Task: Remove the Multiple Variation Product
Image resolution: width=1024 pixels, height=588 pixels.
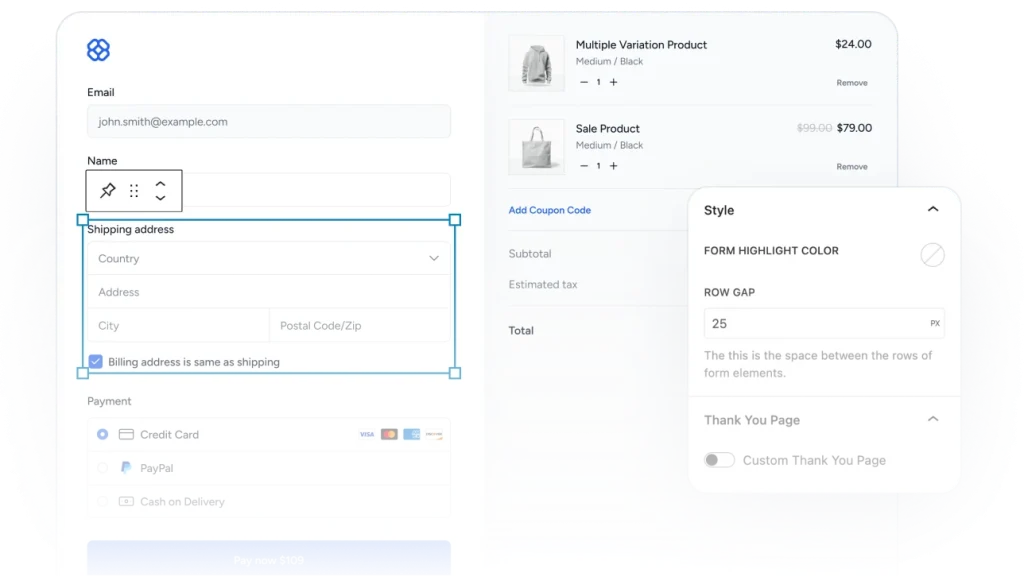Action: pyautogui.click(x=852, y=83)
